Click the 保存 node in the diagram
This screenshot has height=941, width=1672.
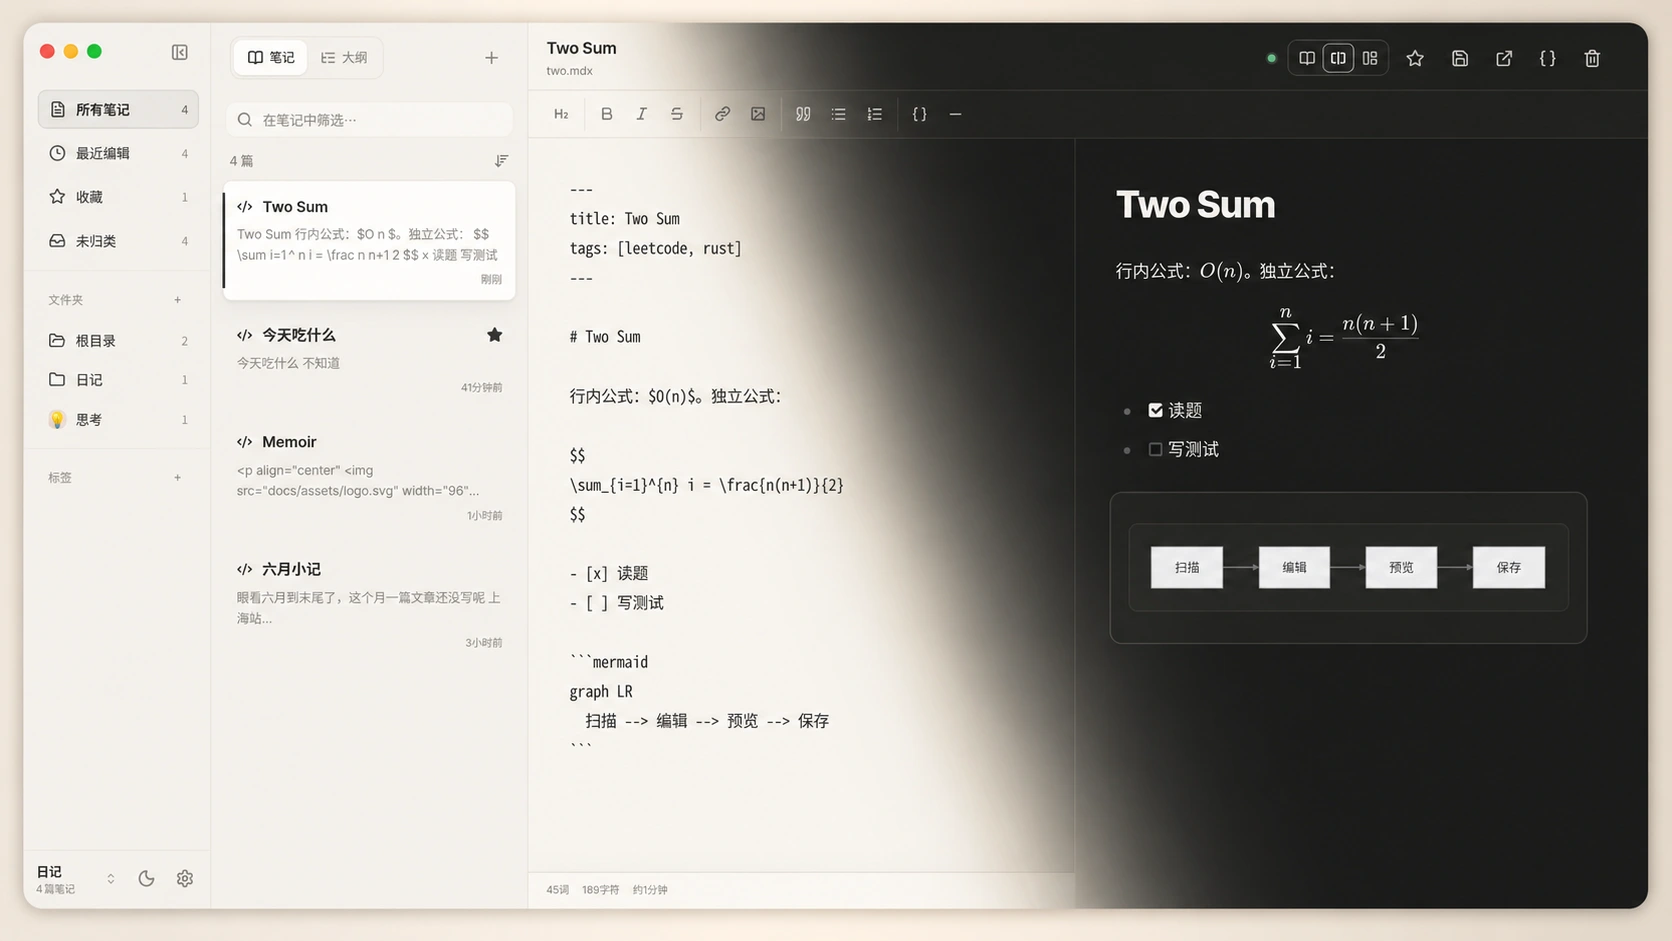(x=1509, y=568)
